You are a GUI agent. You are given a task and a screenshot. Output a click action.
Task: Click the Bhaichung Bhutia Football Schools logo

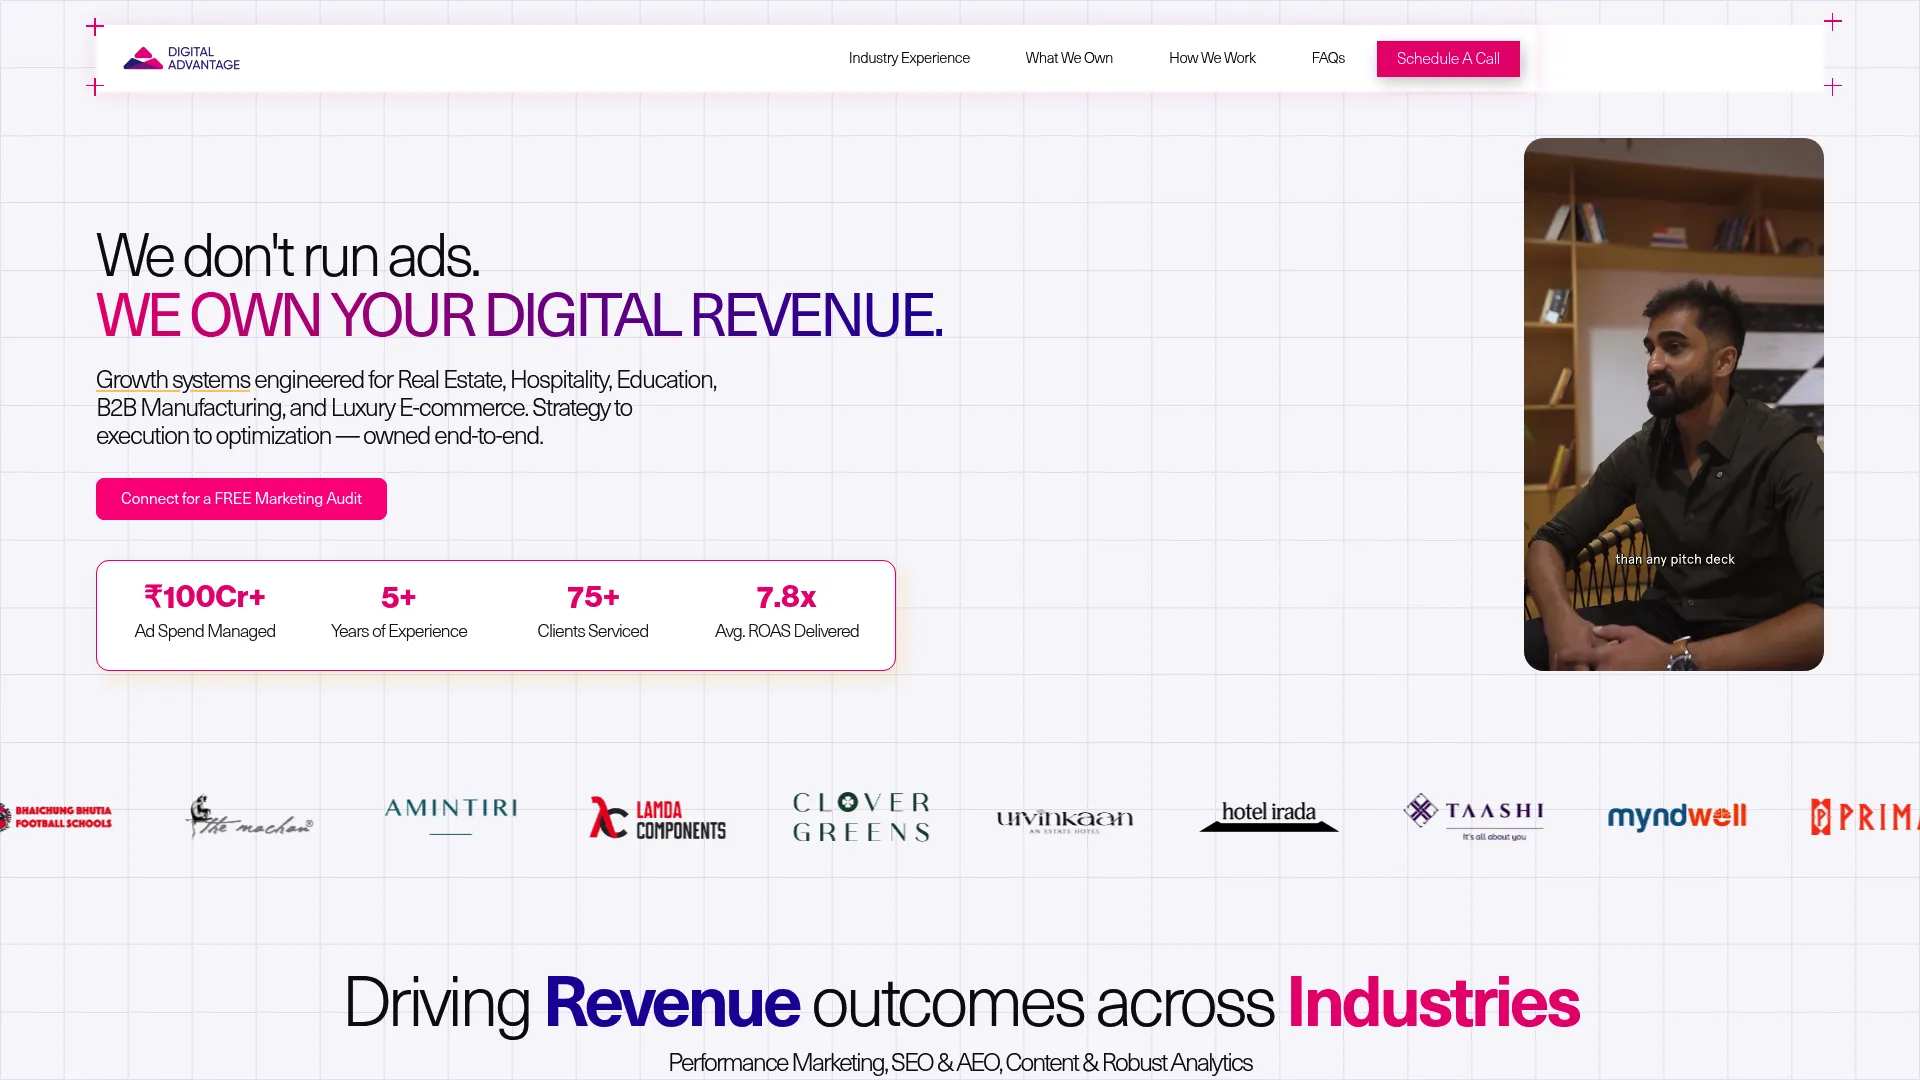56,817
